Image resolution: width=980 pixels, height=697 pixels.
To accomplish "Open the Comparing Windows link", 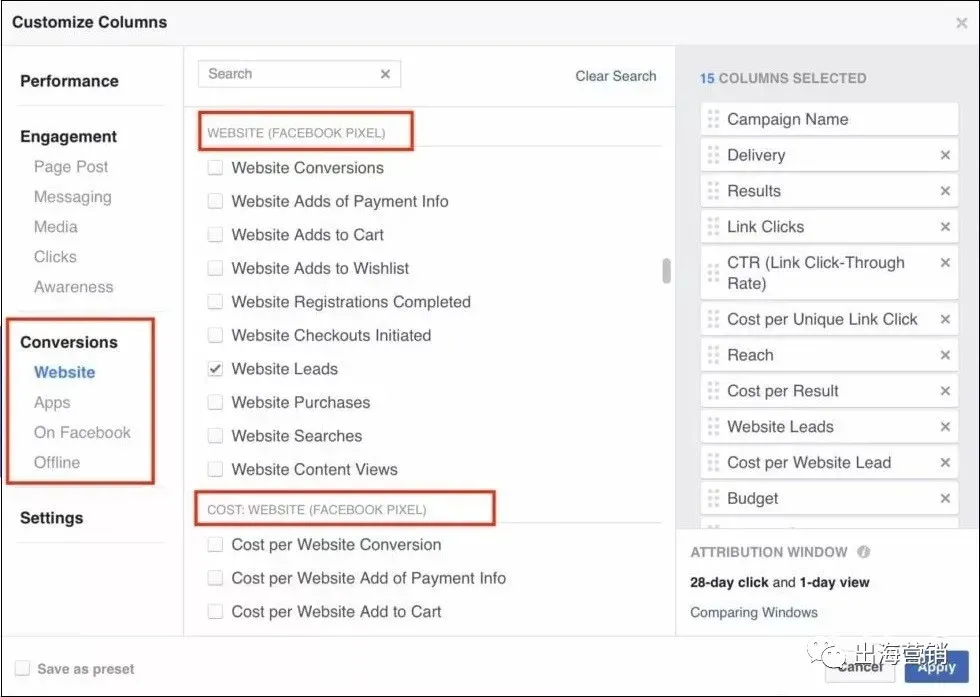I will point(754,613).
